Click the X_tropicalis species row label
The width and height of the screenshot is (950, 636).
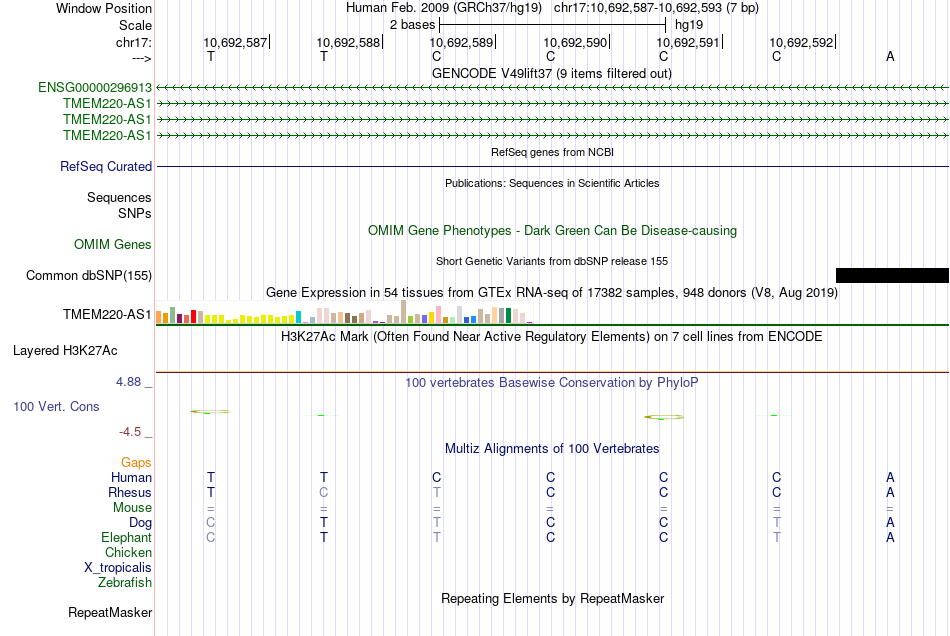(x=118, y=568)
